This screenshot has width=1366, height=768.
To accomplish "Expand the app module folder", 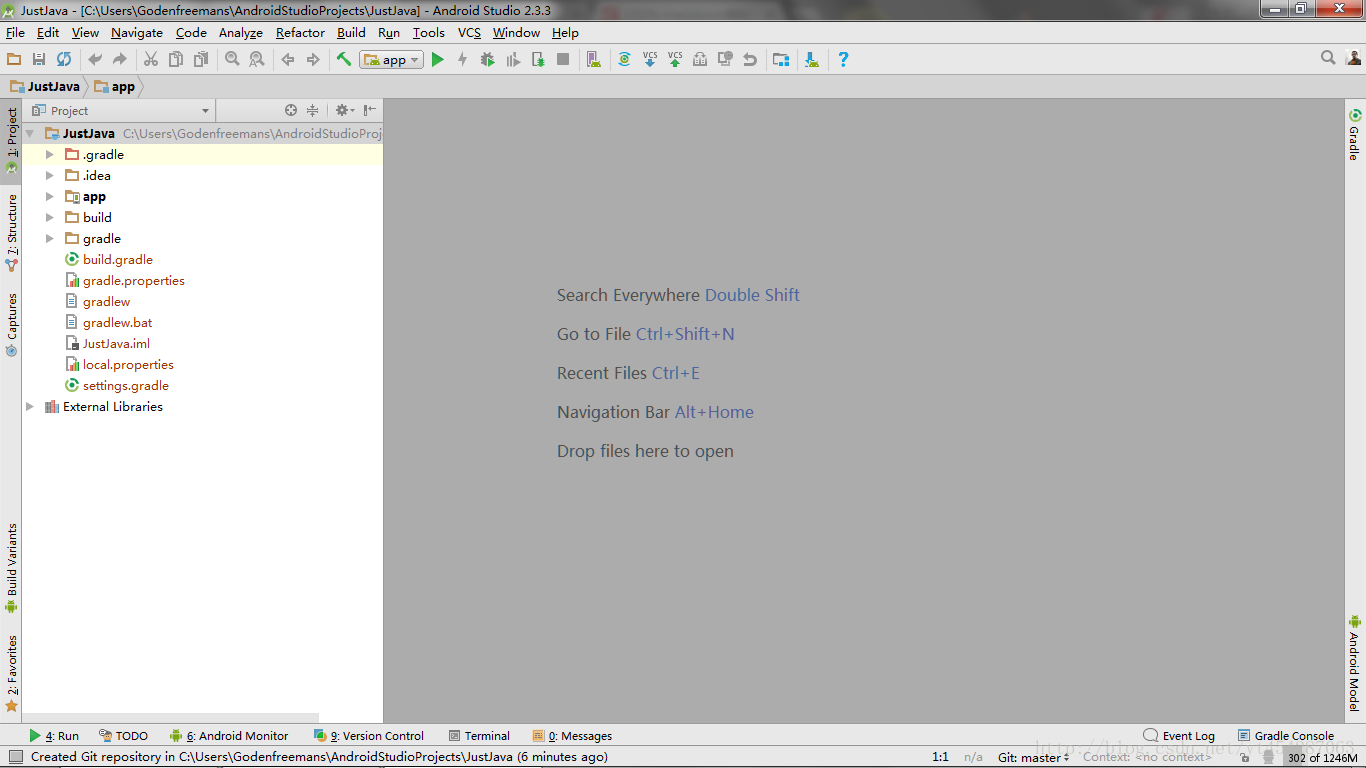I will tap(50, 197).
